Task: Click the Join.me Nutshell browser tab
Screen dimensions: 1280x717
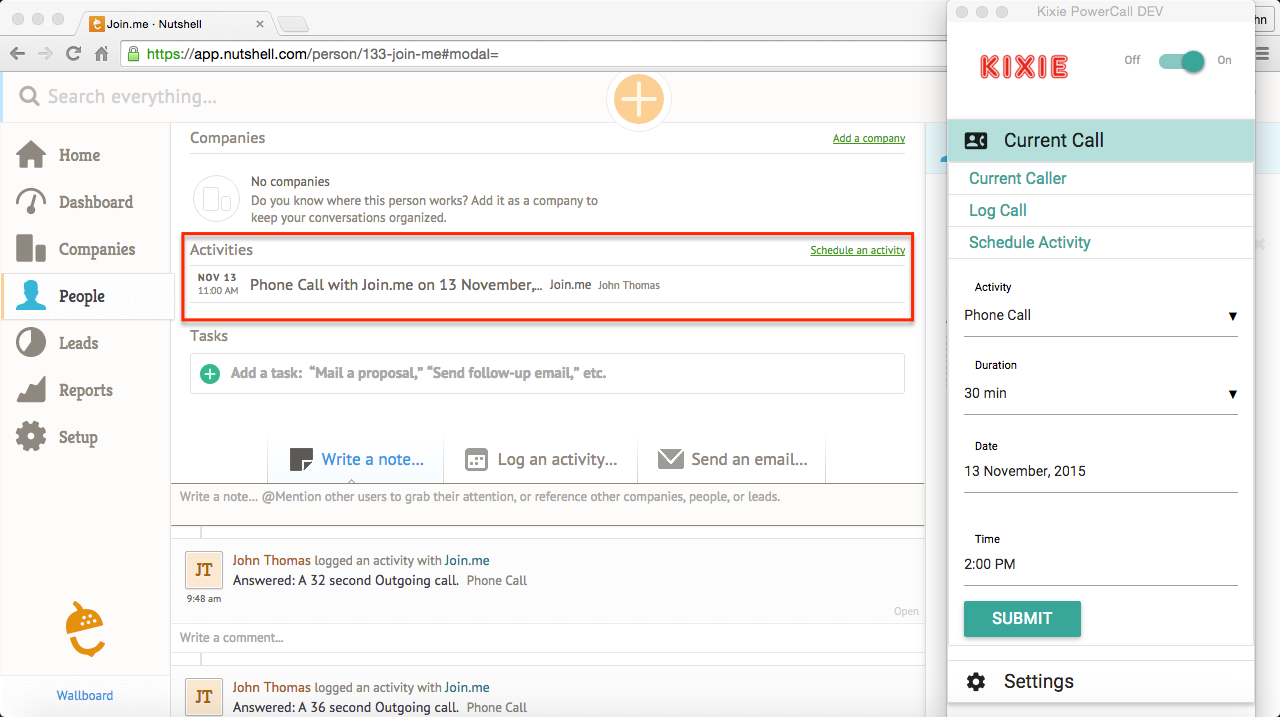Action: click(175, 22)
